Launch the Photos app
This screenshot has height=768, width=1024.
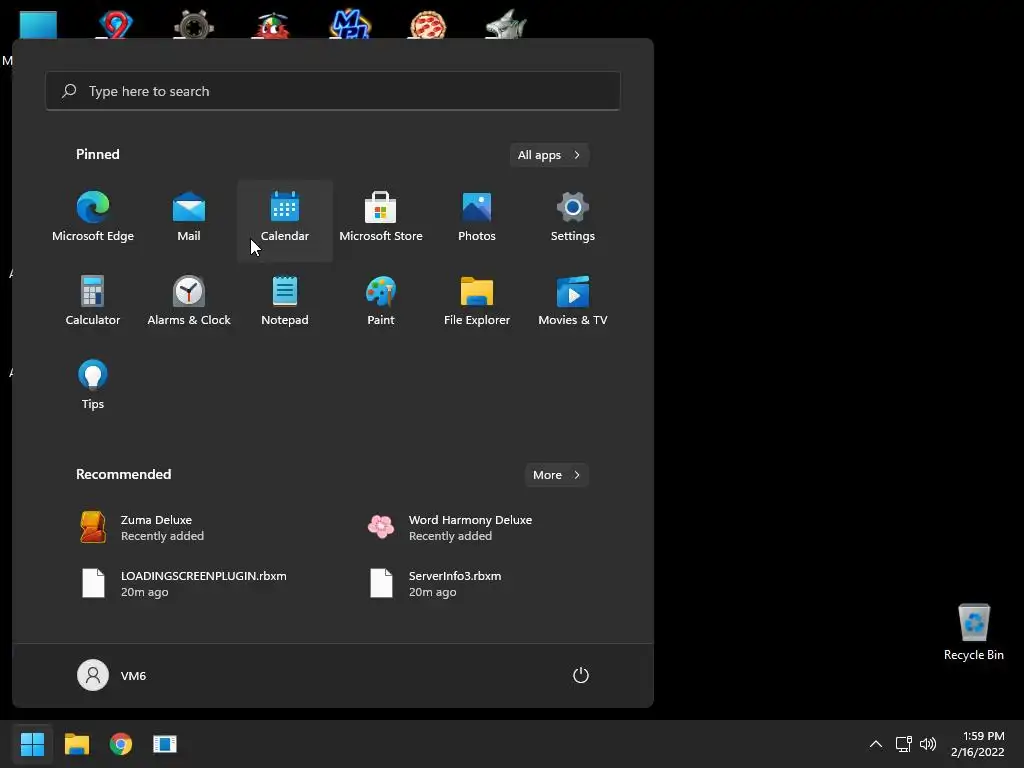click(x=477, y=217)
